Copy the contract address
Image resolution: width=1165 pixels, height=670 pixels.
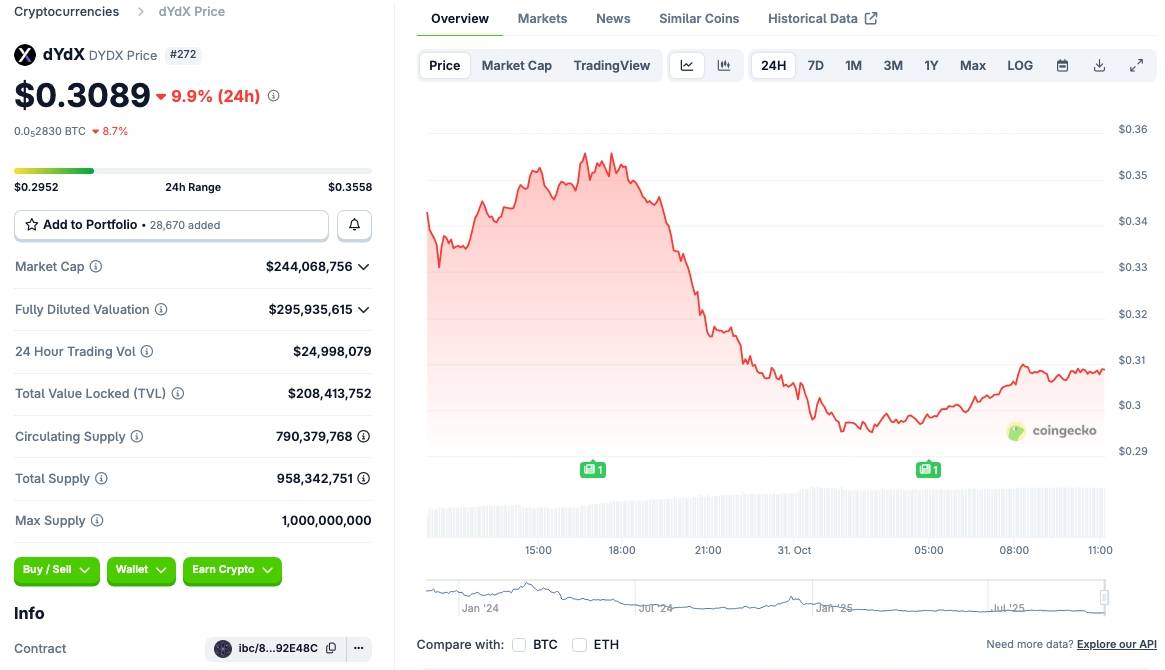click(x=331, y=648)
